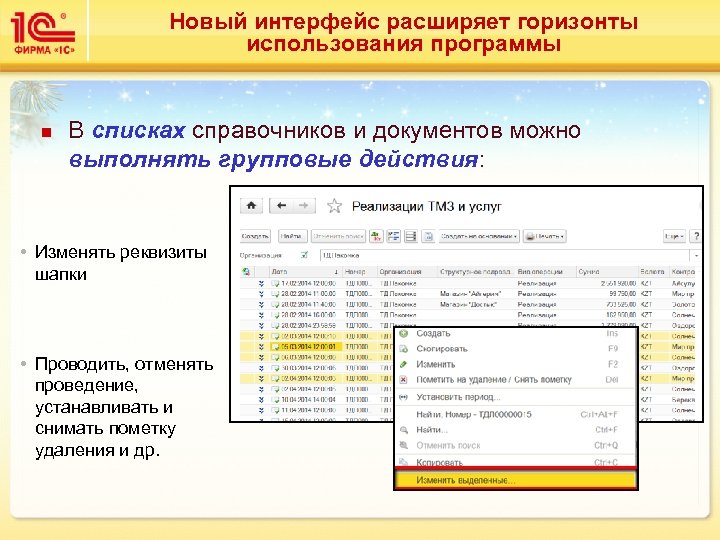Navigate back with the left arrow
This screenshot has height=540, width=720.
(281, 206)
